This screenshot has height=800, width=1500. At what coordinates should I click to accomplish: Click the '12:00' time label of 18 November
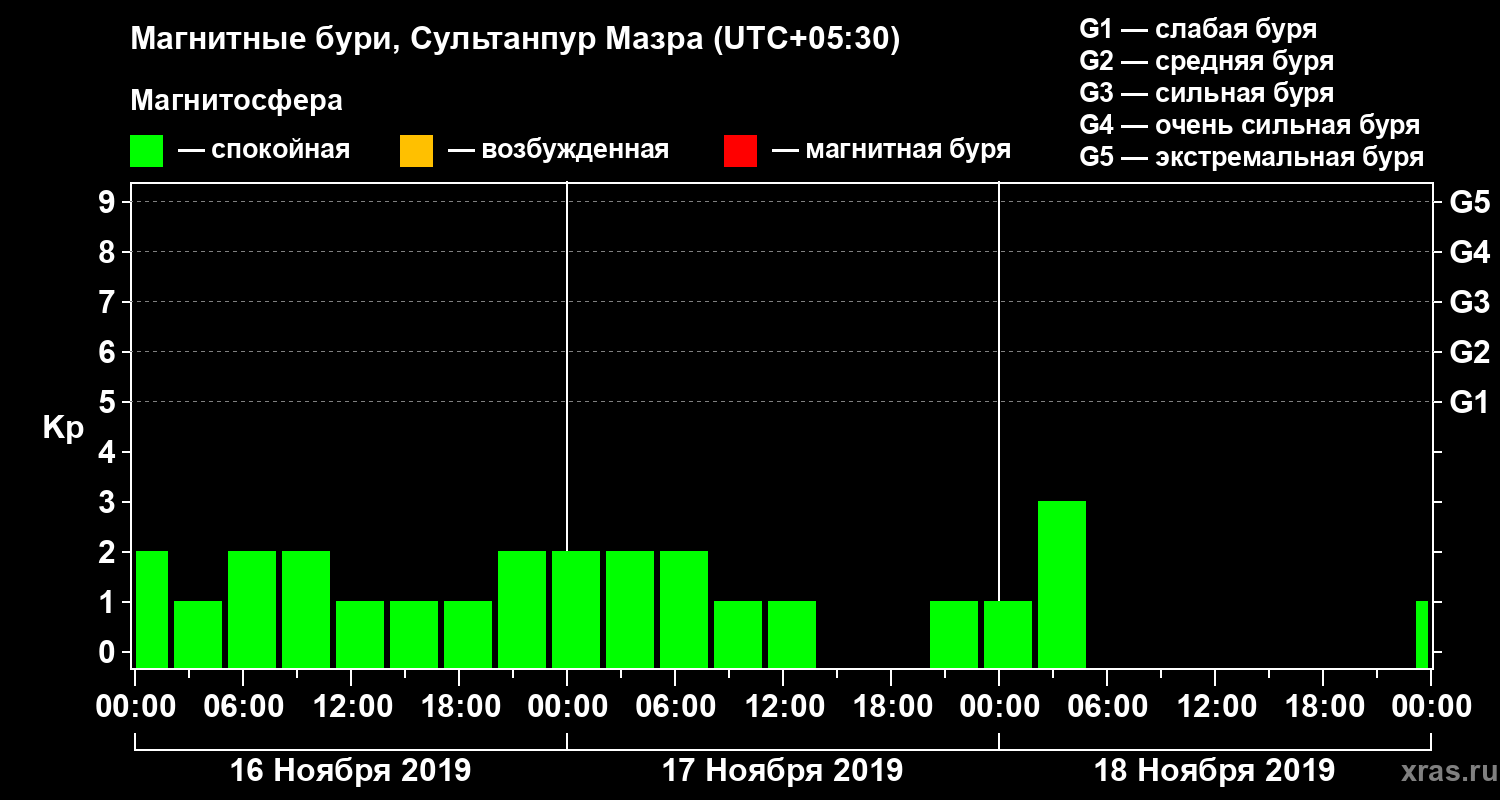(1215, 706)
